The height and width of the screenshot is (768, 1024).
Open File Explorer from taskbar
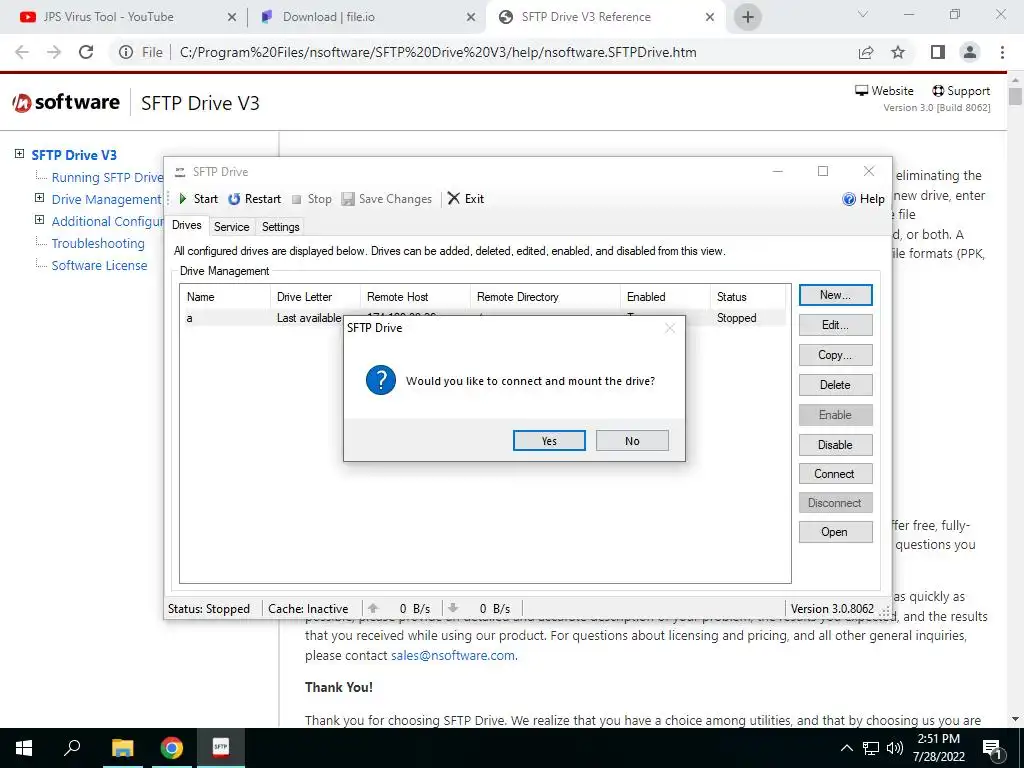pos(122,748)
